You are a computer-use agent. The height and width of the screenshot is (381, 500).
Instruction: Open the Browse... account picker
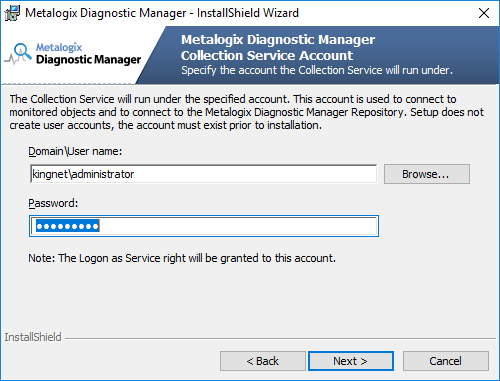pyautogui.click(x=427, y=174)
